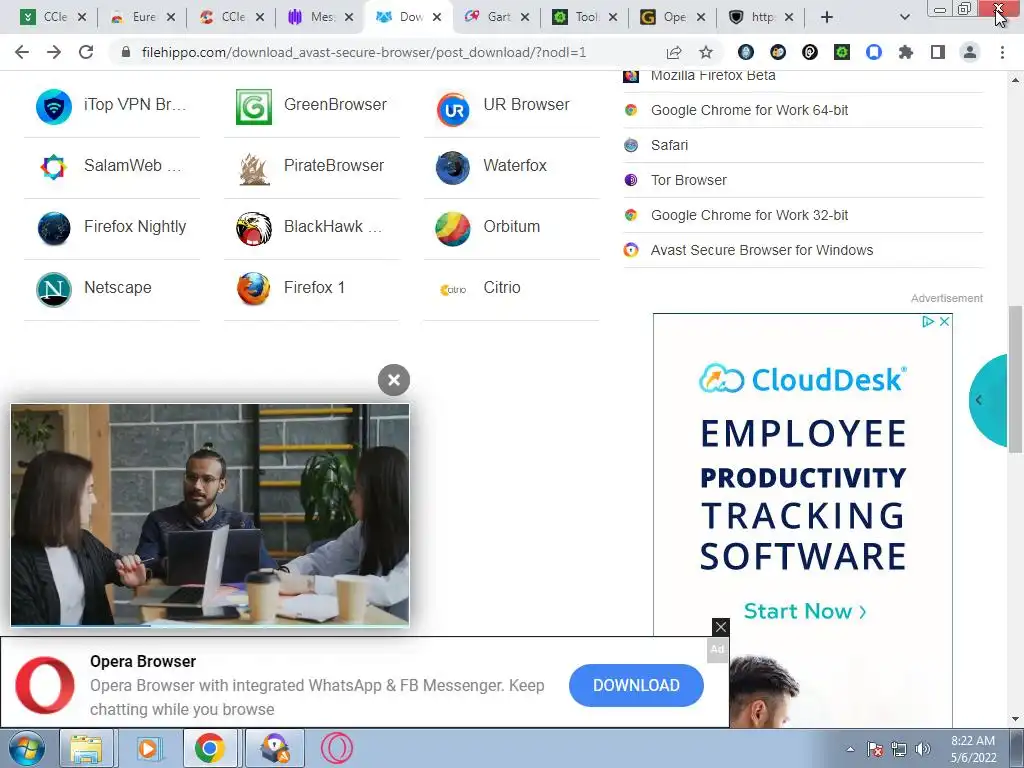Click the SalamWeb colorful star icon
This screenshot has height=768, width=1024.
pyautogui.click(x=54, y=167)
